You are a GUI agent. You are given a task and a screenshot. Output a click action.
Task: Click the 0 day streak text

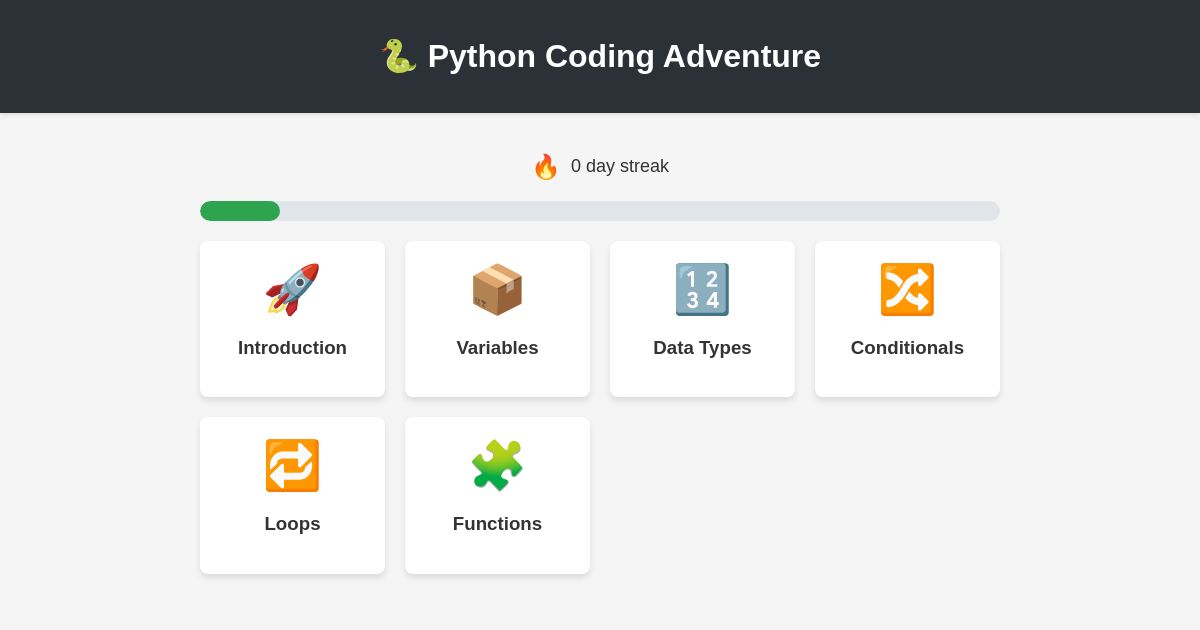pyautogui.click(x=620, y=166)
